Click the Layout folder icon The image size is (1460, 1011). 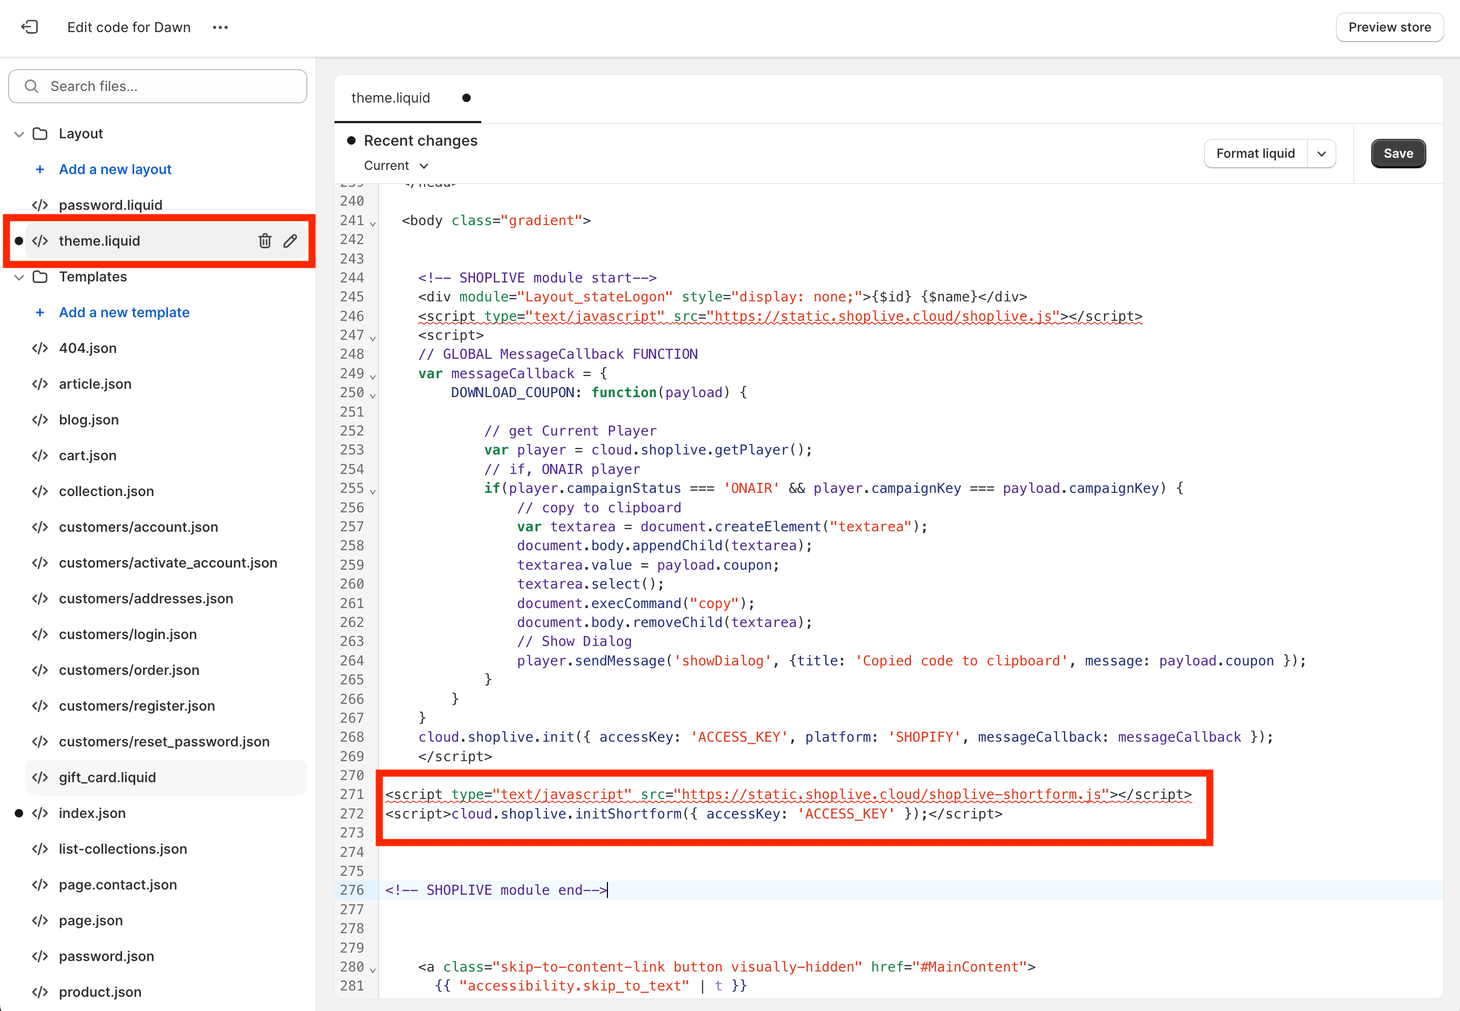tap(40, 134)
